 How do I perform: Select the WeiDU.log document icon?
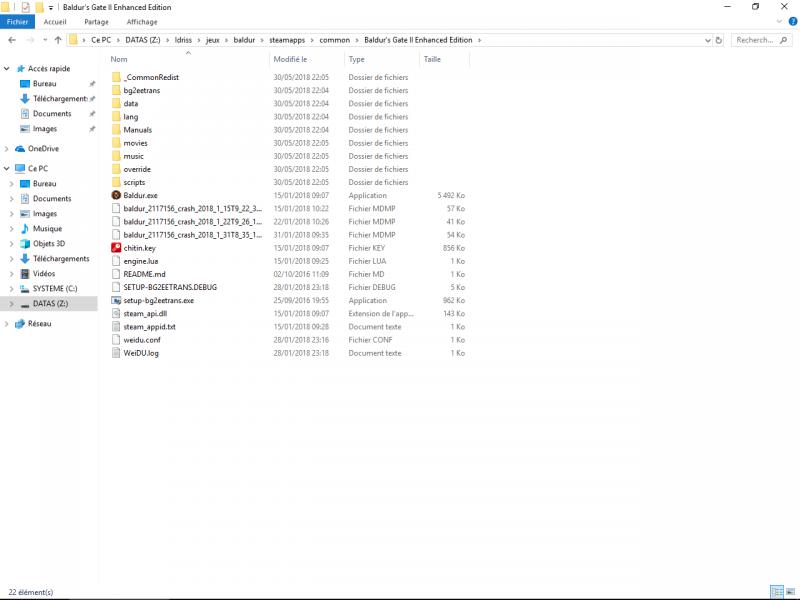(x=116, y=353)
